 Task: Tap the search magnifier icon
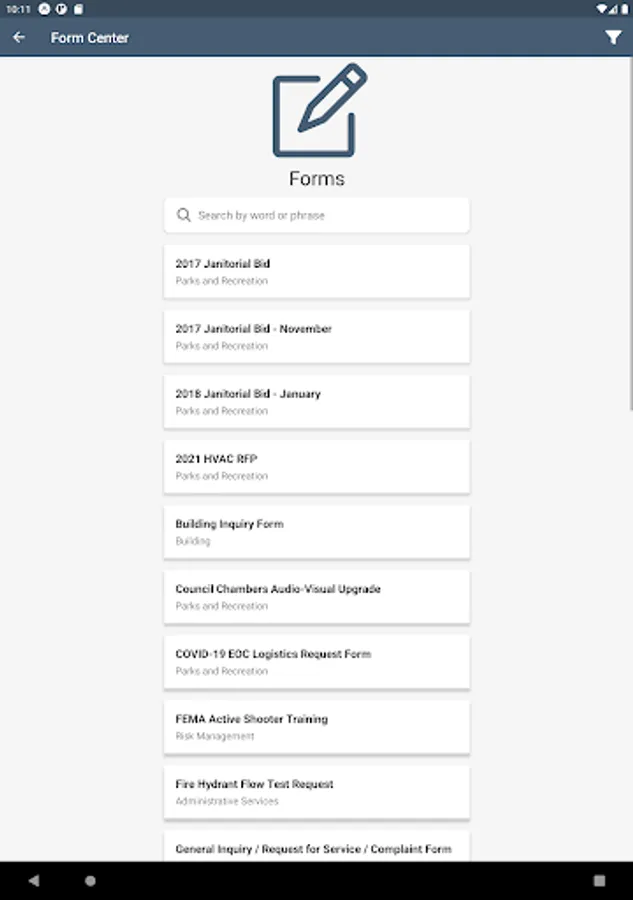tap(183, 215)
